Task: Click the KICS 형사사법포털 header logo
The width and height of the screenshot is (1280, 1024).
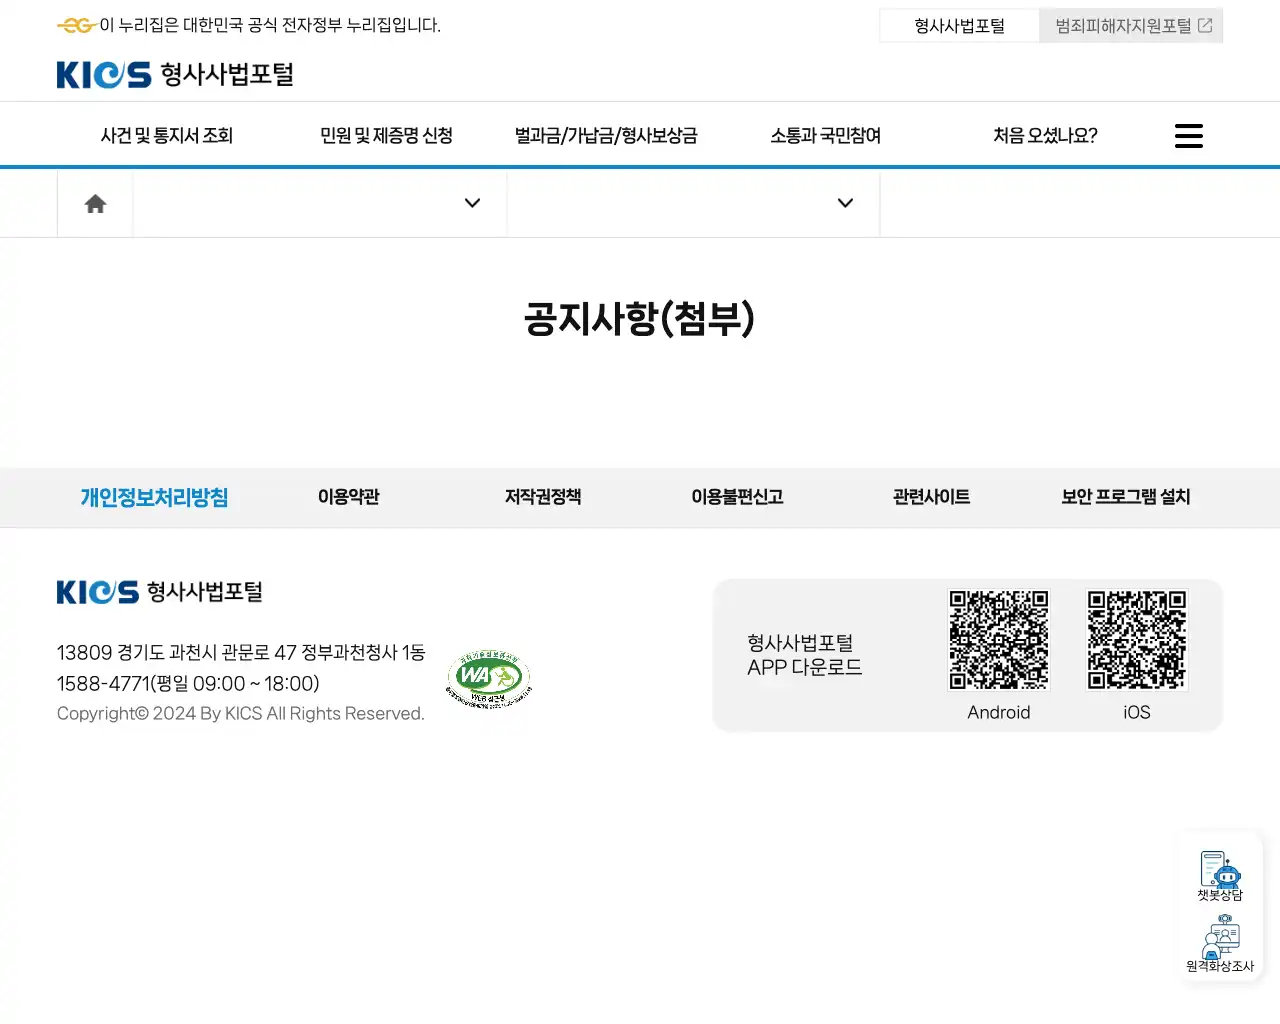Action: coord(175,75)
